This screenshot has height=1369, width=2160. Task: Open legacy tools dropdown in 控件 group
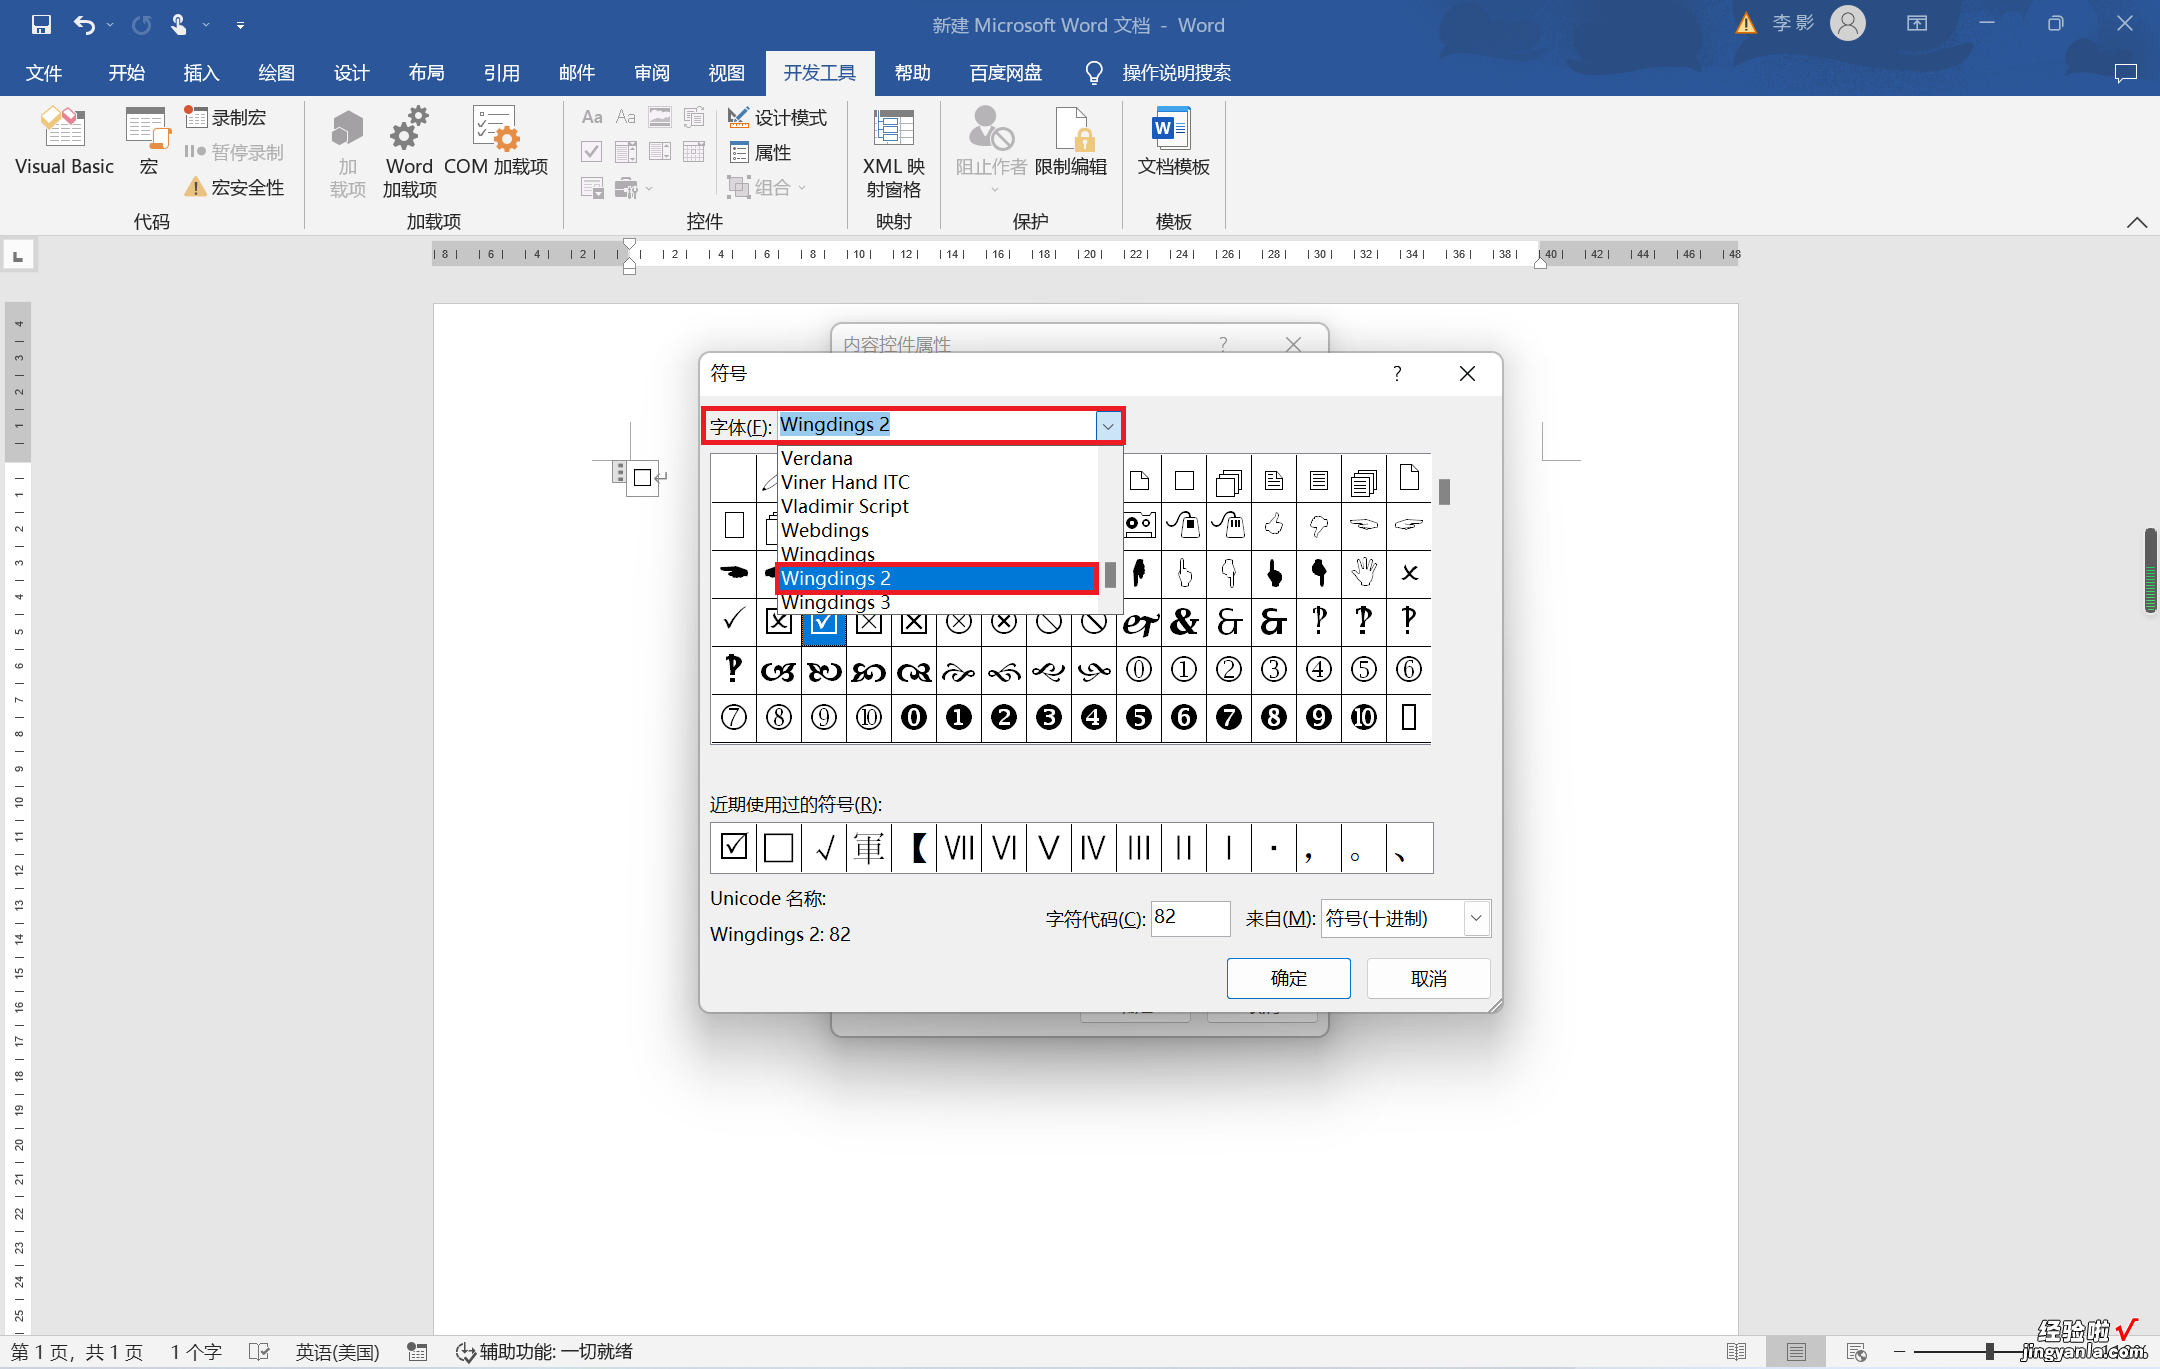633,187
